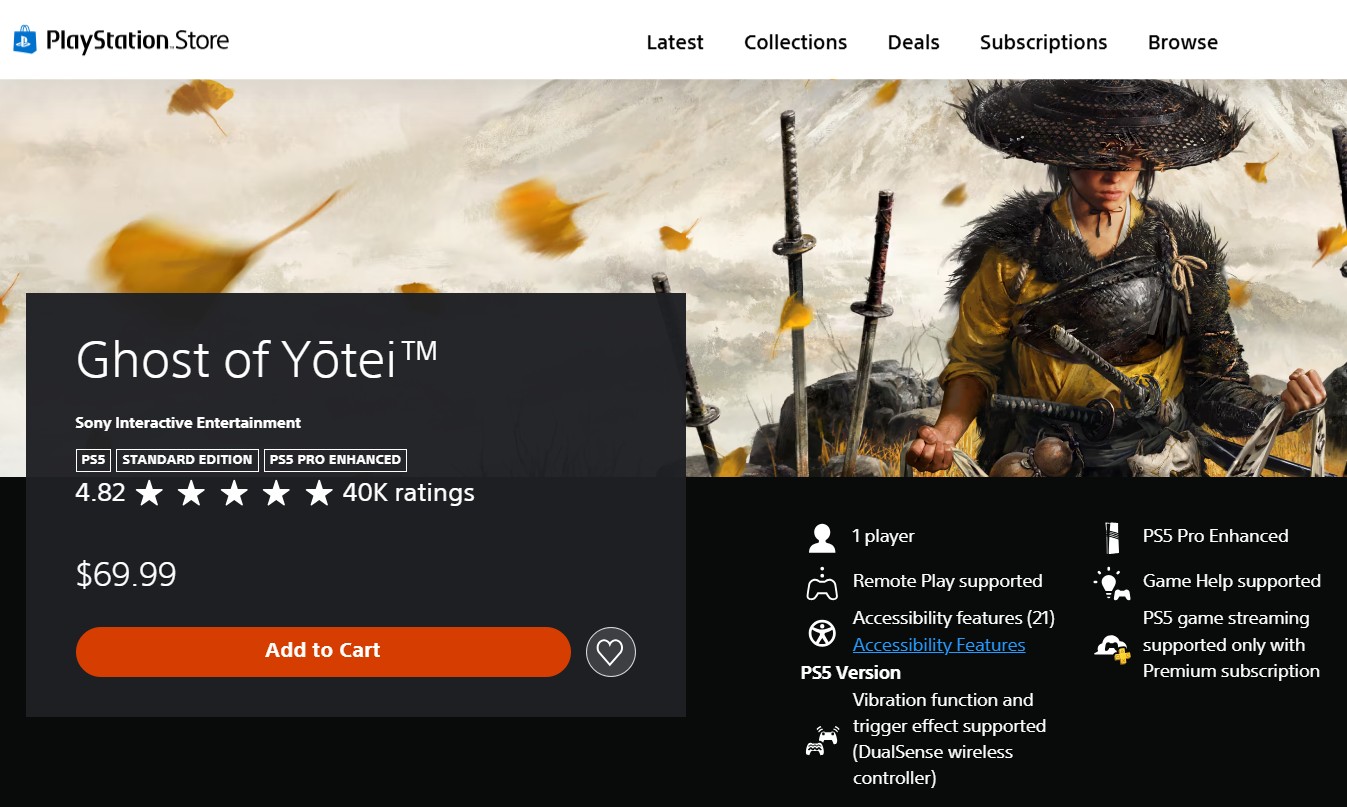
Task: Click the 4.82 star rating row
Action: [274, 493]
